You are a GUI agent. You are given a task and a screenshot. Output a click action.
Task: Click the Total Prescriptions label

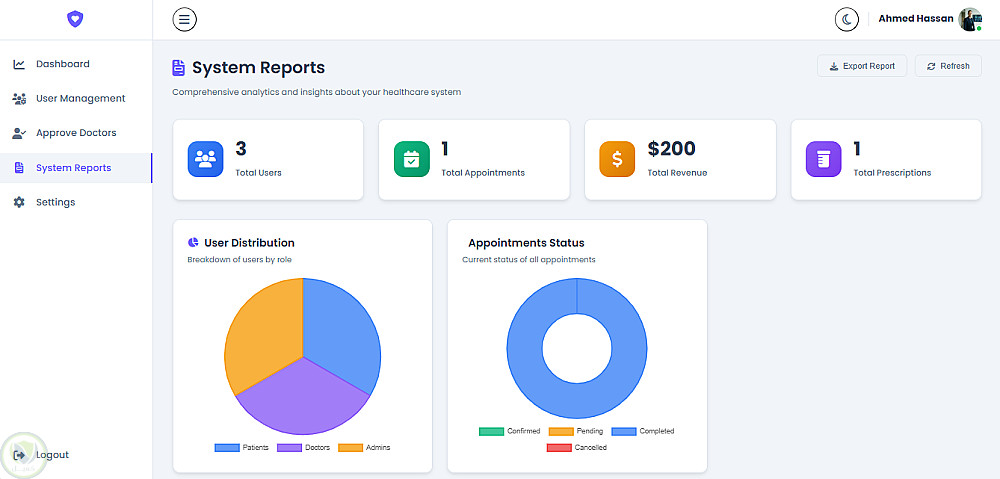point(892,173)
